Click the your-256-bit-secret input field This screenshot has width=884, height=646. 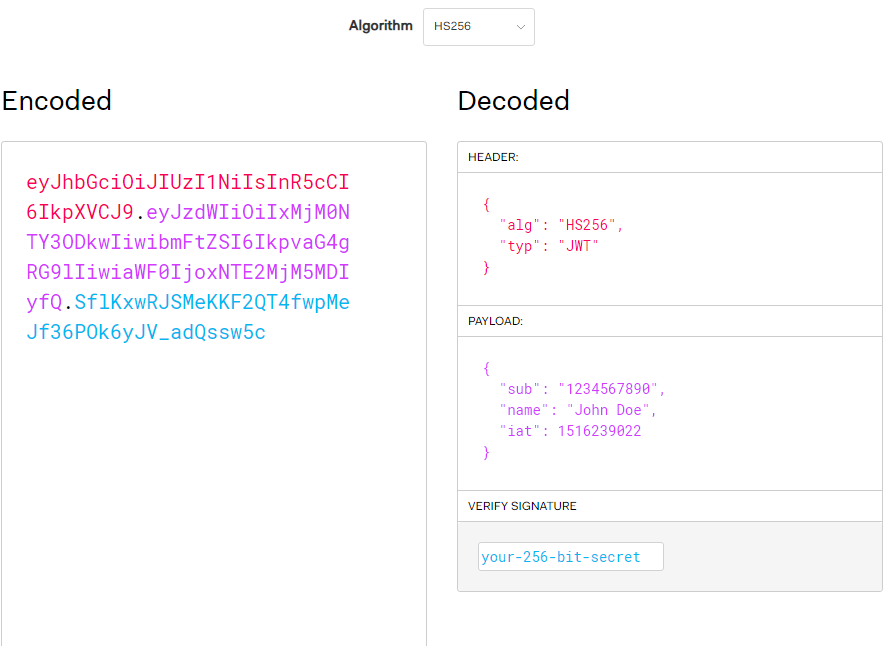pyautogui.click(x=571, y=557)
